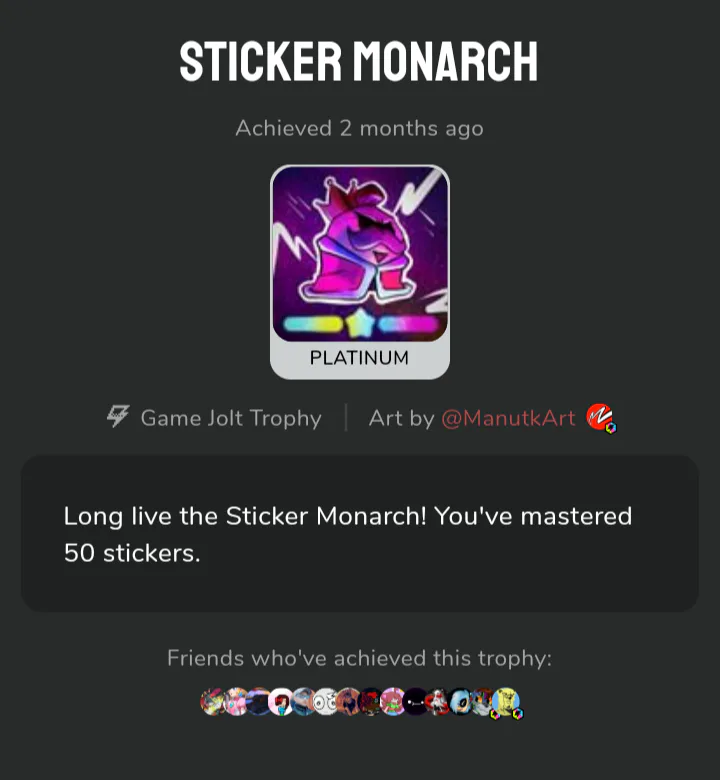Open the yellow character friend avatar

point(506,702)
